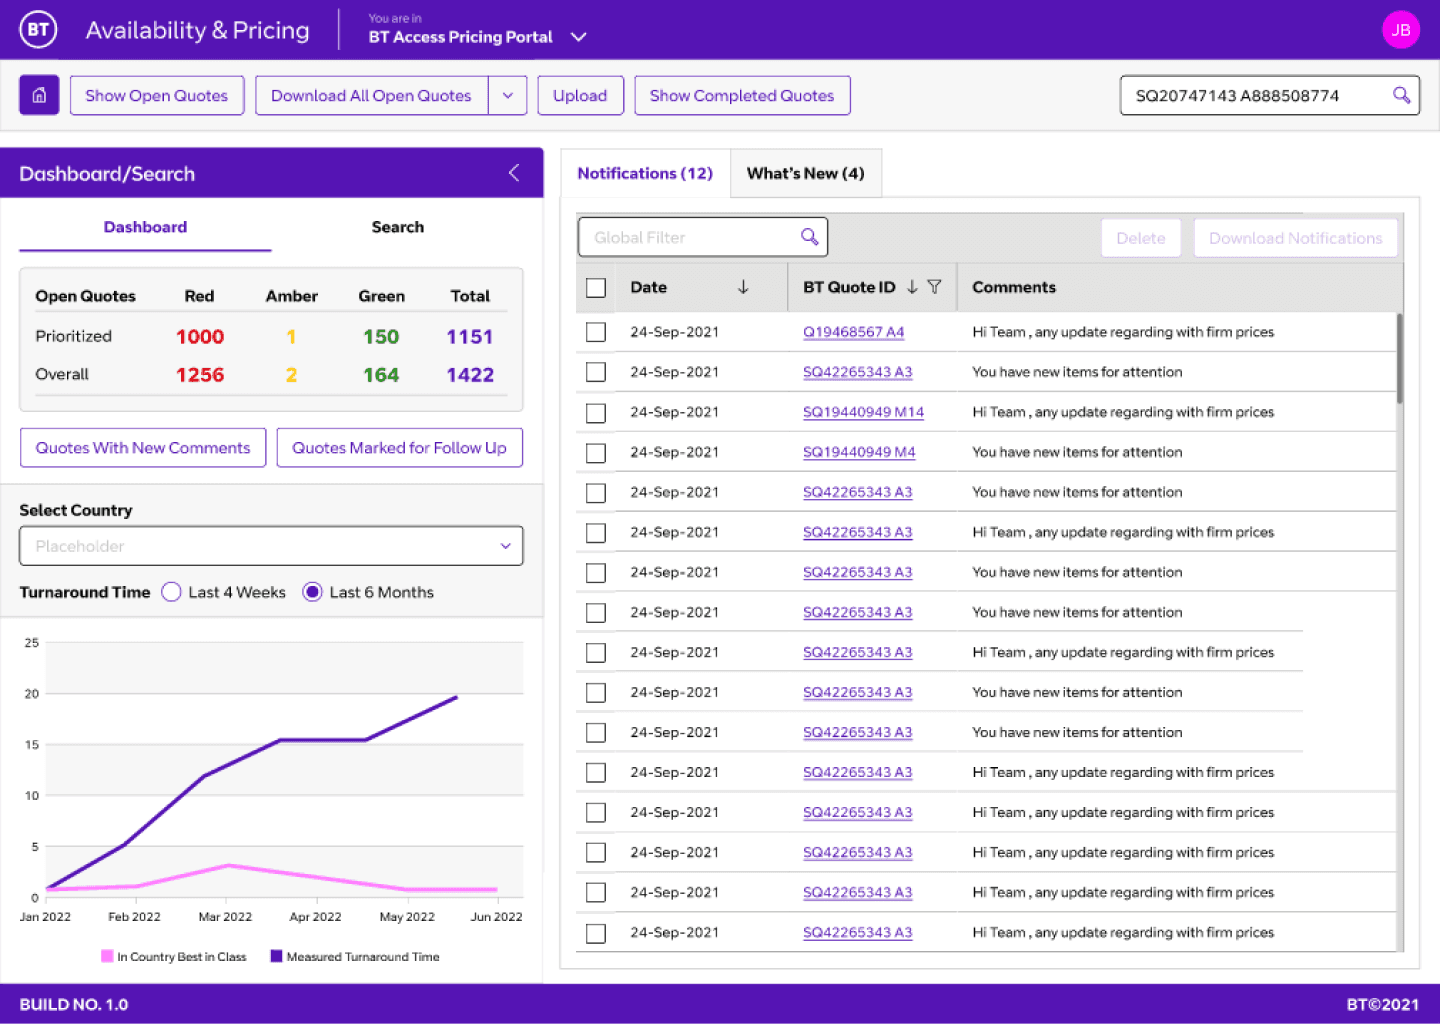Expand the BT Access Pricing Portal switcher

click(578, 37)
